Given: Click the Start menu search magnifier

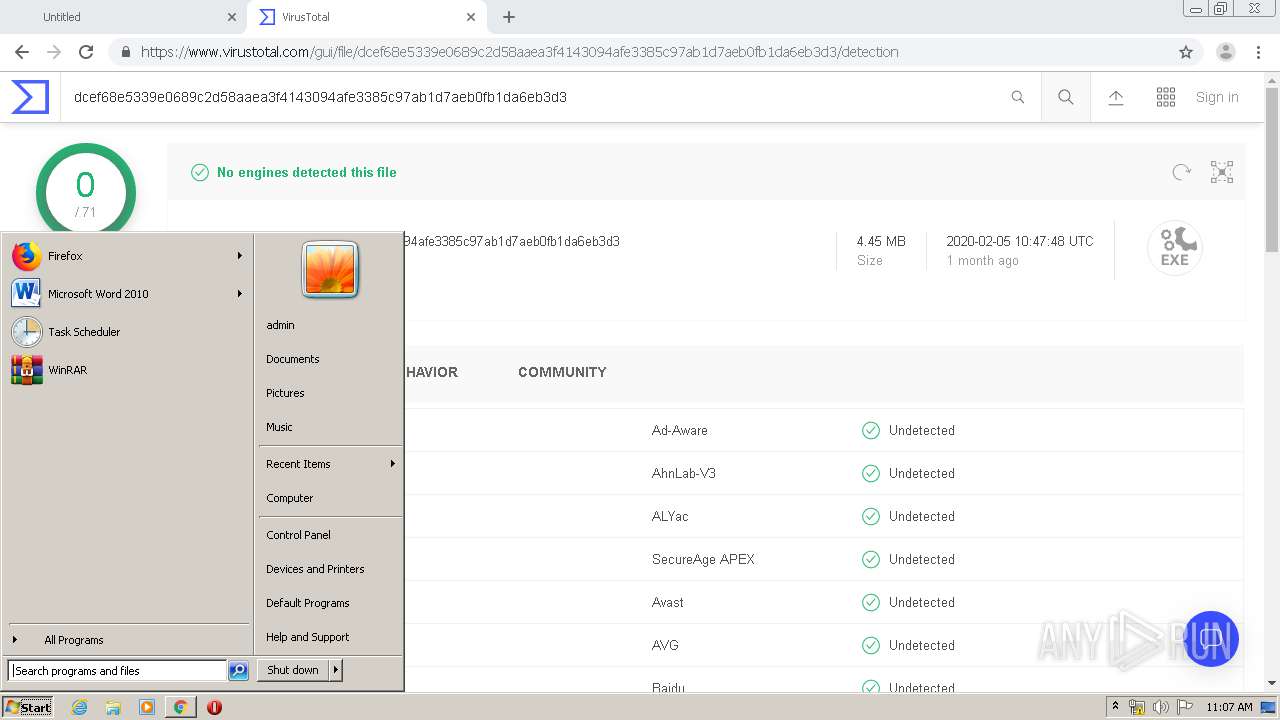Looking at the screenshot, I should pos(238,671).
